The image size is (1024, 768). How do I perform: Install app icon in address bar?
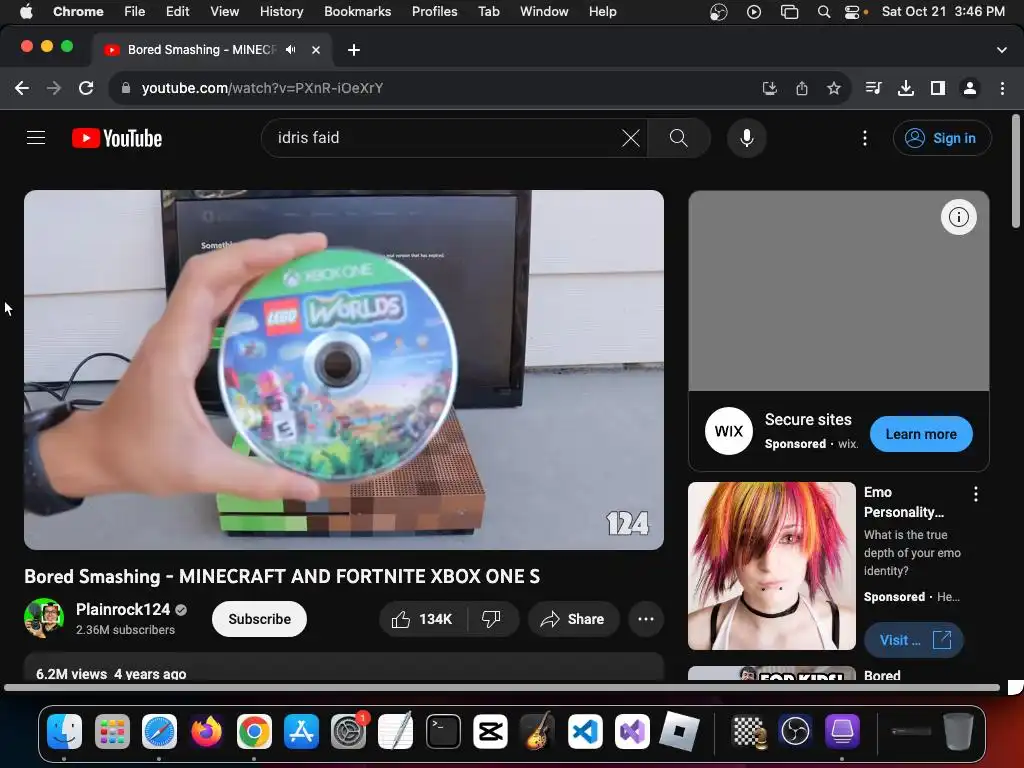point(770,88)
